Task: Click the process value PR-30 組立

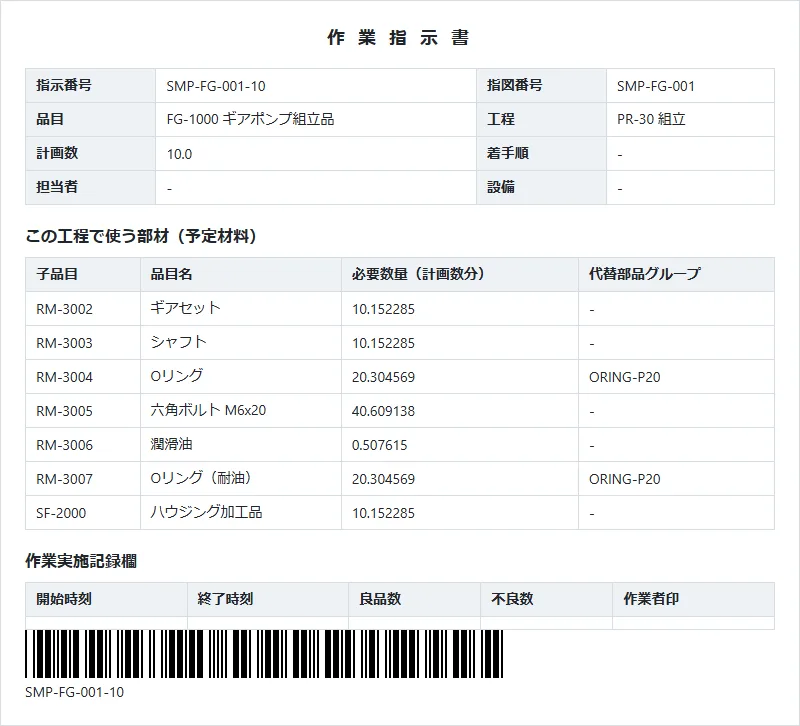Action: [651, 119]
